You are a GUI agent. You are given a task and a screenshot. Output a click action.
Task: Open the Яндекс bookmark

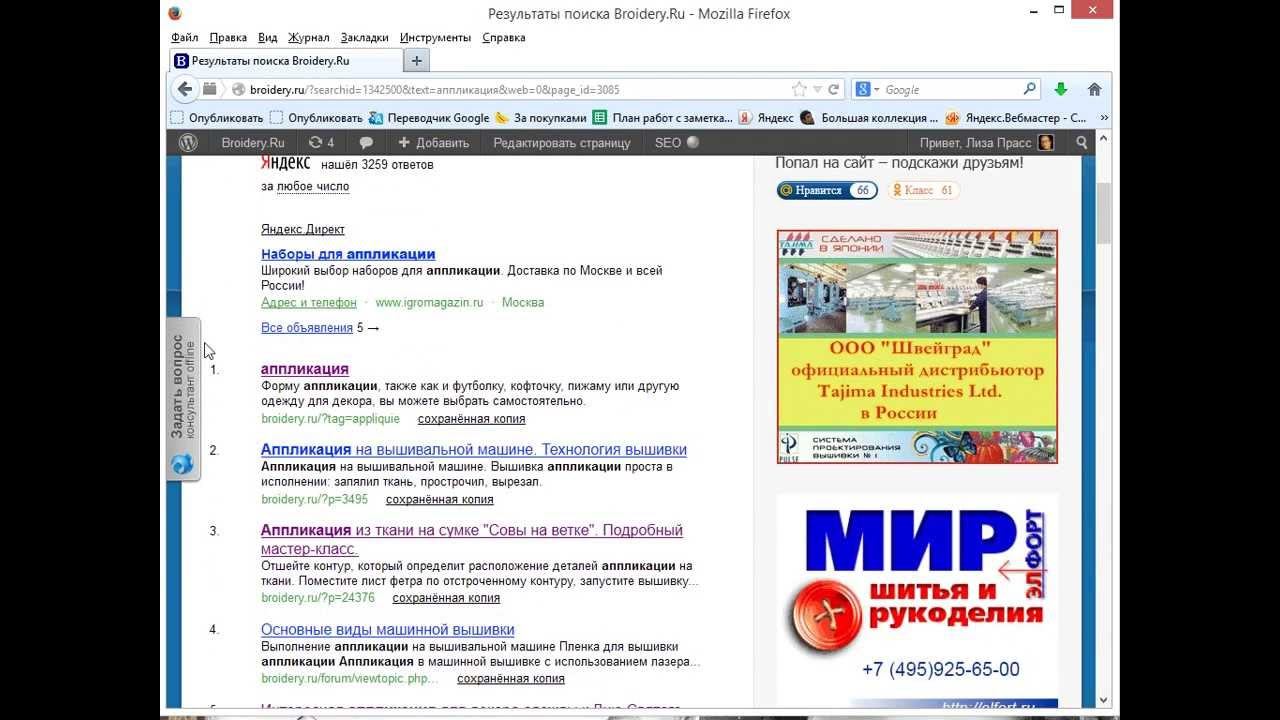[x=766, y=117]
